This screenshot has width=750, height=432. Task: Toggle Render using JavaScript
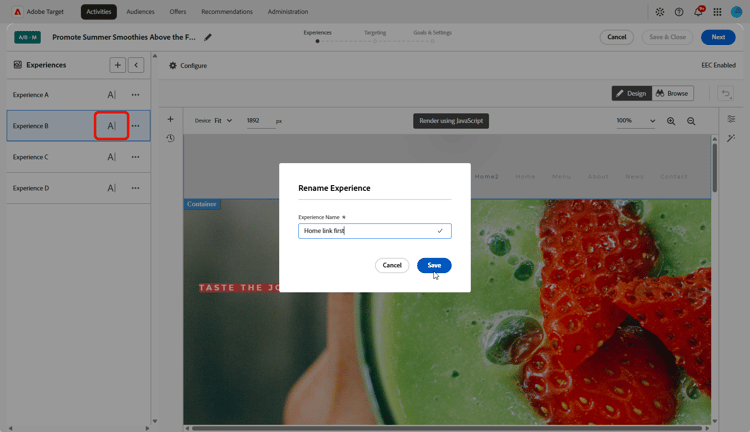pyautogui.click(x=451, y=121)
